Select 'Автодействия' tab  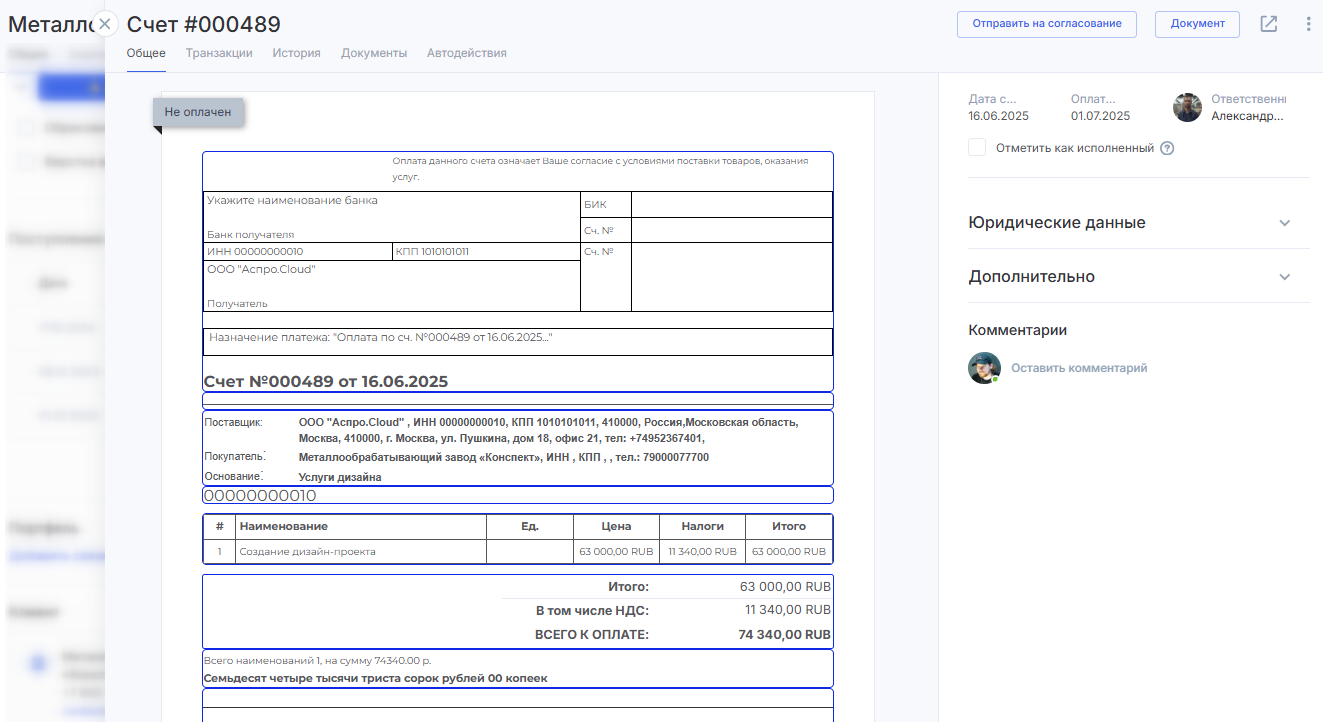(466, 53)
